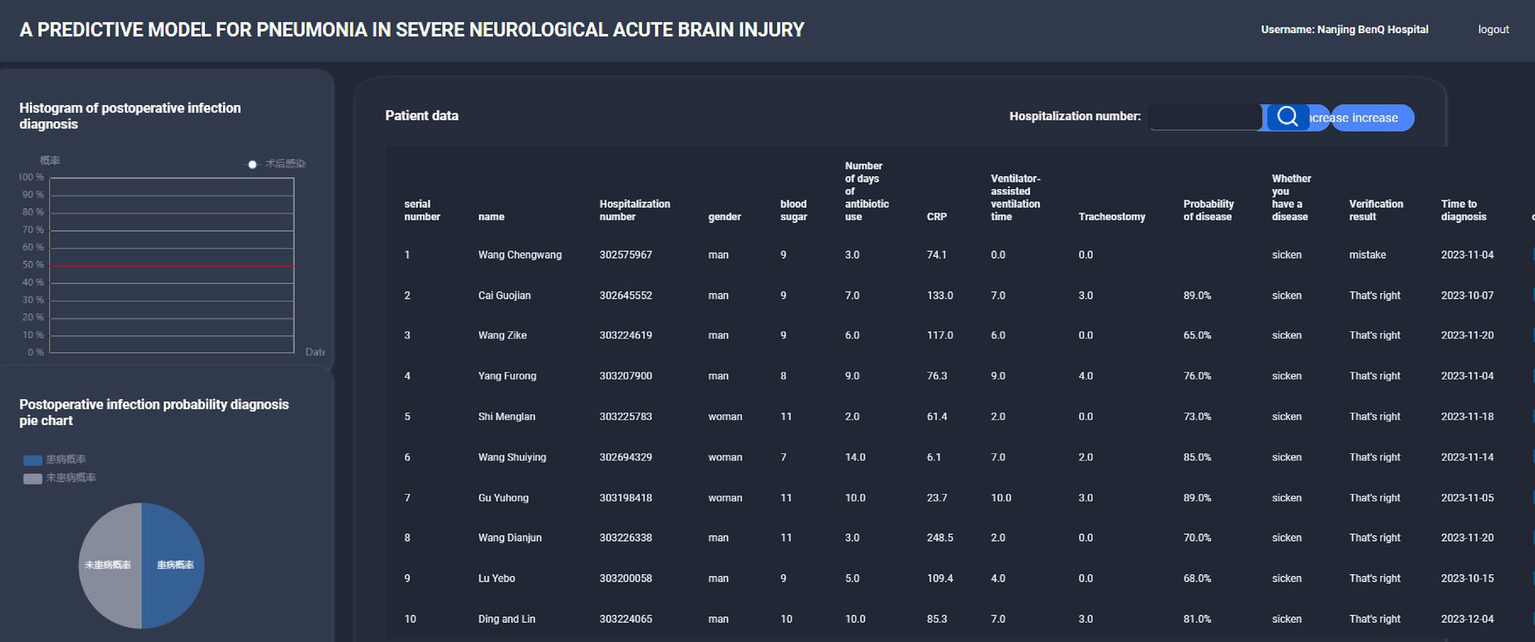Select the blue slice of the pie chart
The width and height of the screenshot is (1535, 642).
coord(175,565)
